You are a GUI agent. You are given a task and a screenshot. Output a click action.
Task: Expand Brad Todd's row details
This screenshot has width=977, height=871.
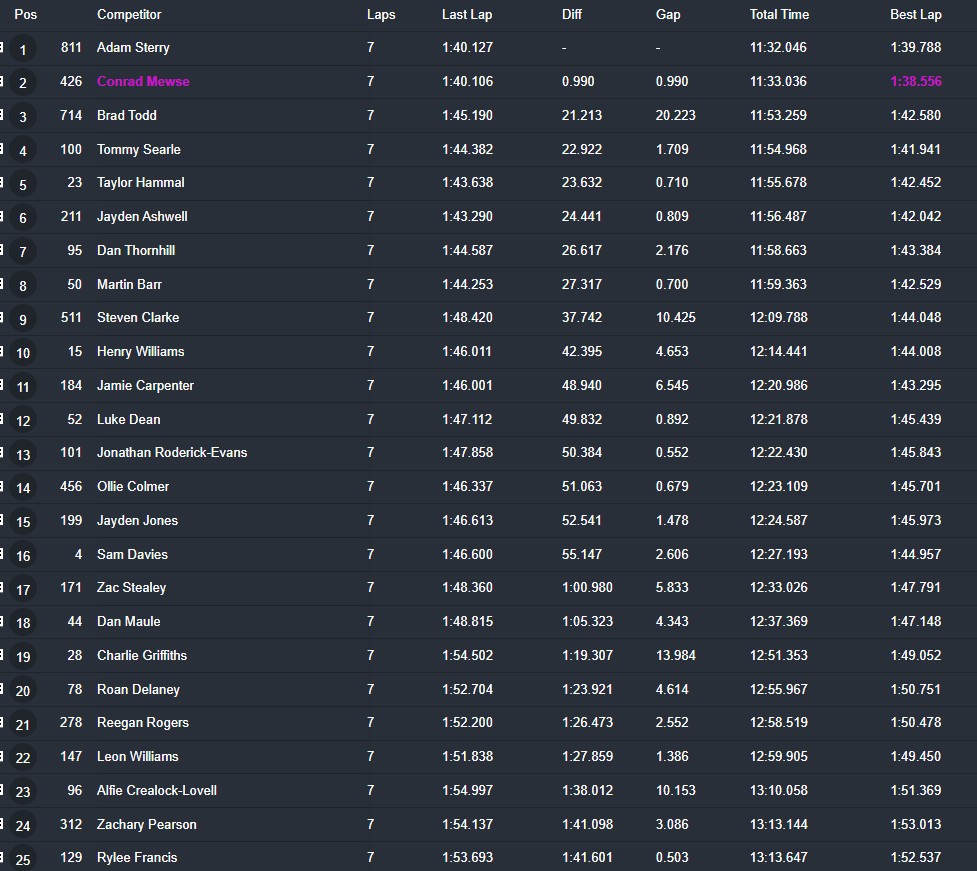2,115
